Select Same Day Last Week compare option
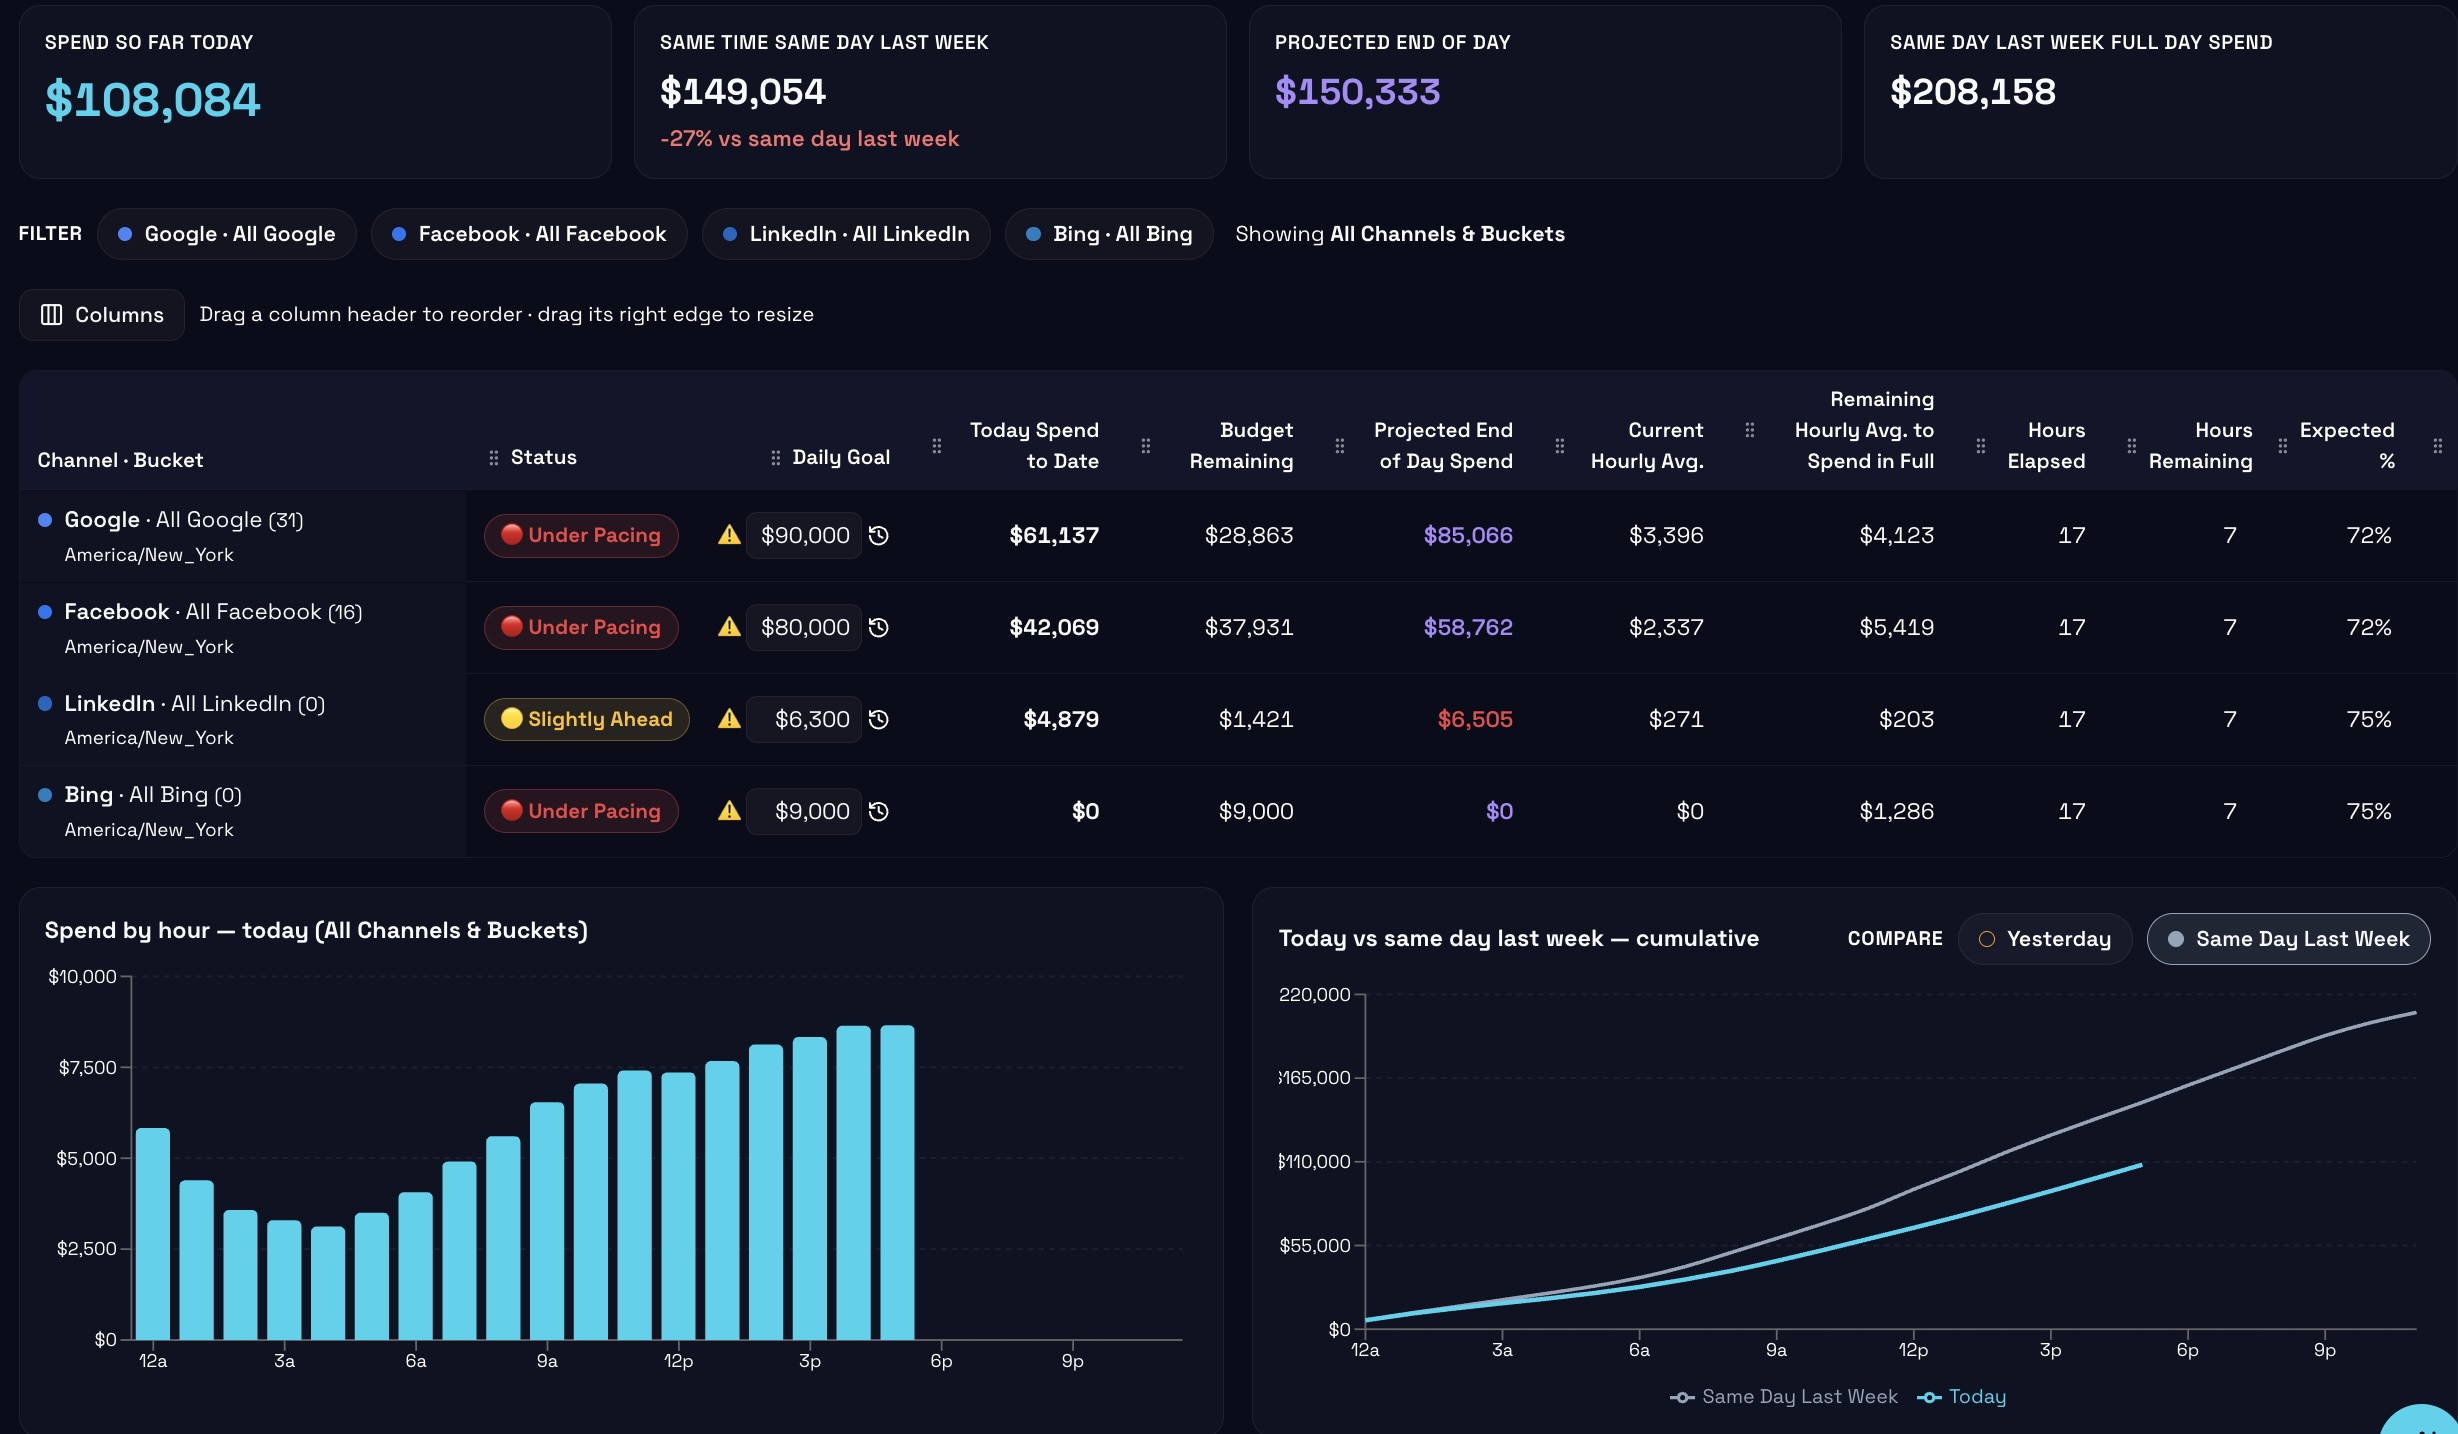The image size is (2458, 1434). point(2288,939)
